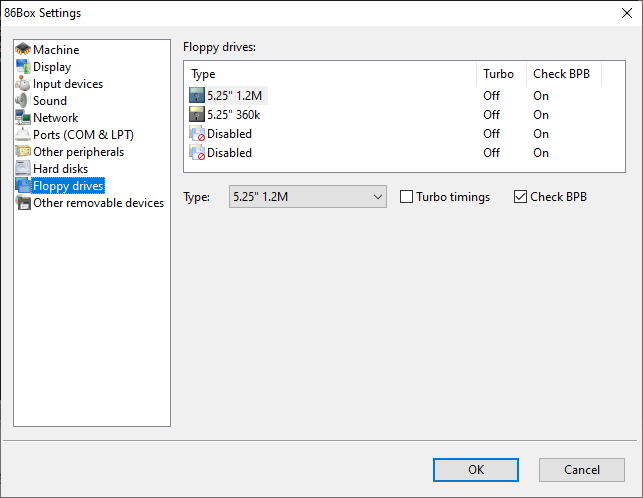The width and height of the screenshot is (643, 498).
Task: Close the 86Box Settings window
Action: coord(627,13)
